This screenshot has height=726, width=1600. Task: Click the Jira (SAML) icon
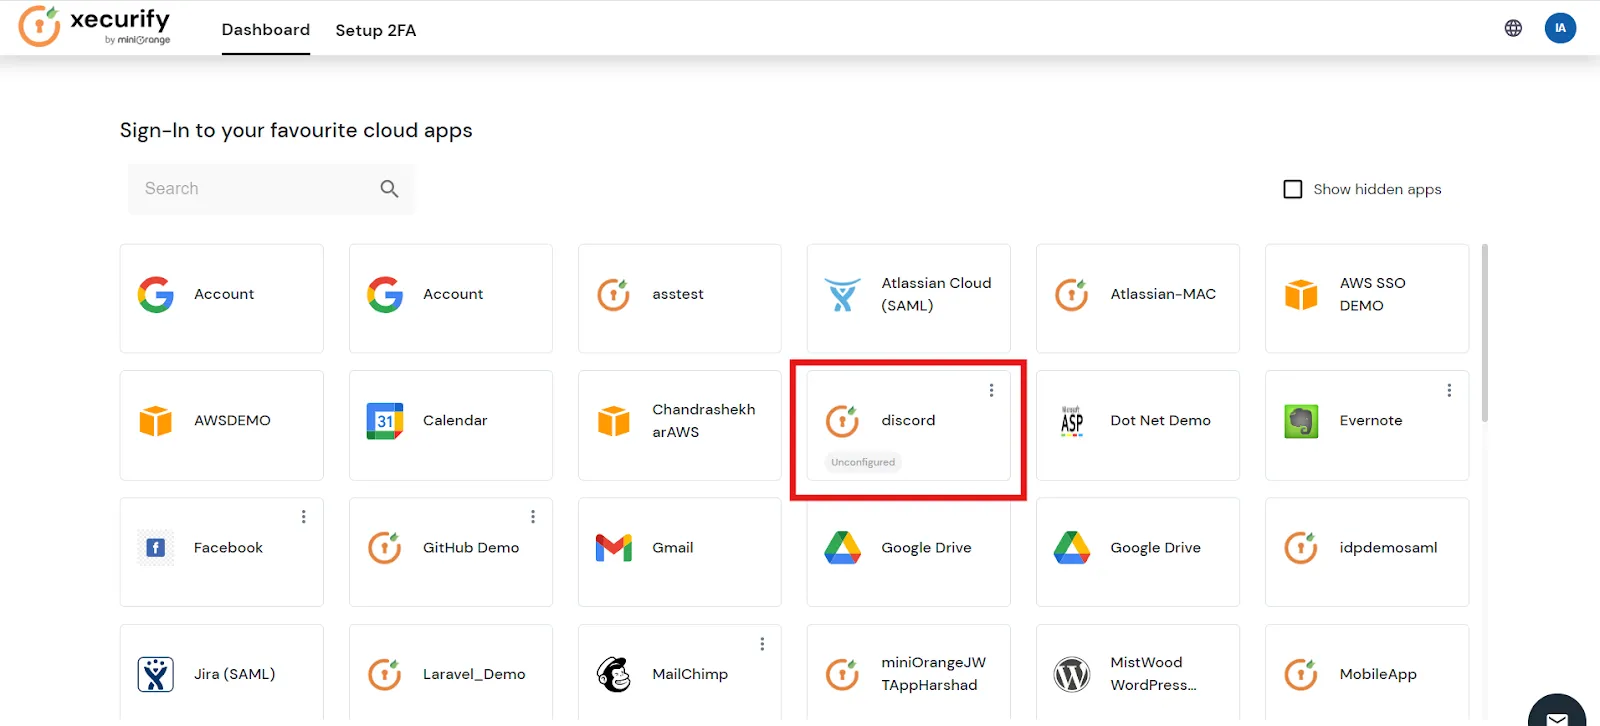pyautogui.click(x=156, y=675)
